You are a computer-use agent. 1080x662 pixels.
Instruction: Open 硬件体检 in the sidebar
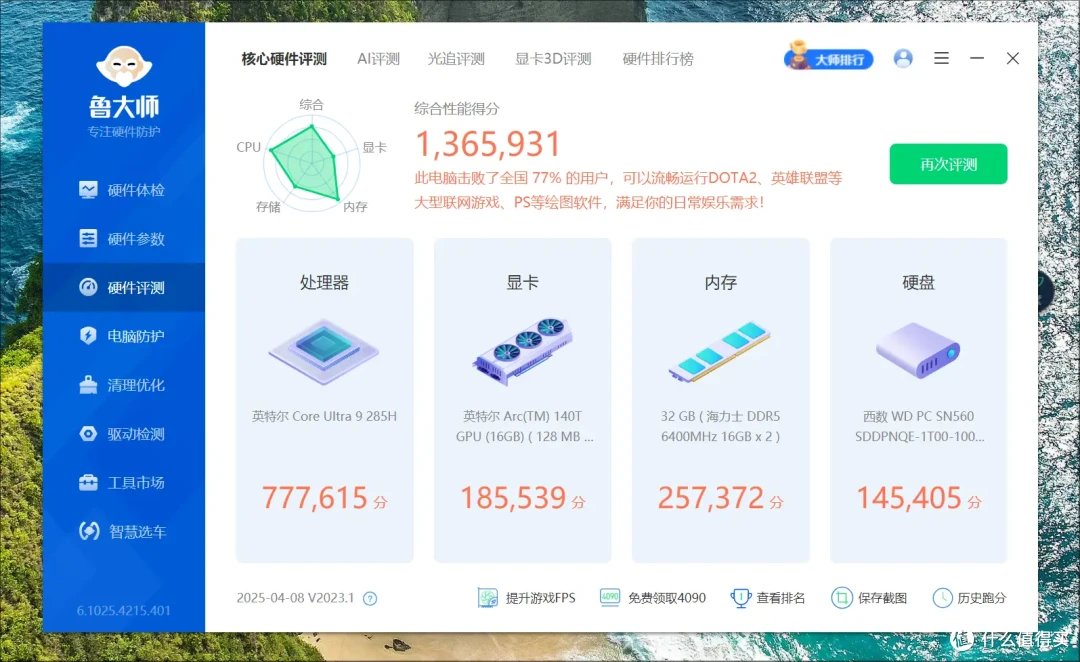[123, 190]
